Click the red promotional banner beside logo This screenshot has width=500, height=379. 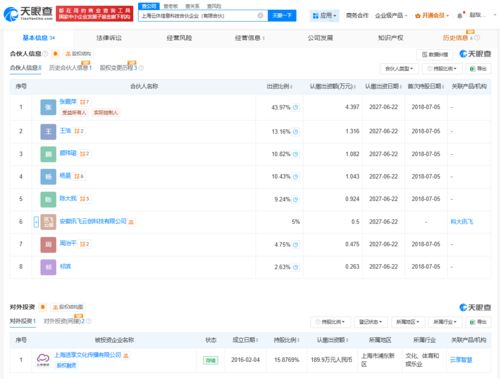pyautogui.click(x=94, y=14)
